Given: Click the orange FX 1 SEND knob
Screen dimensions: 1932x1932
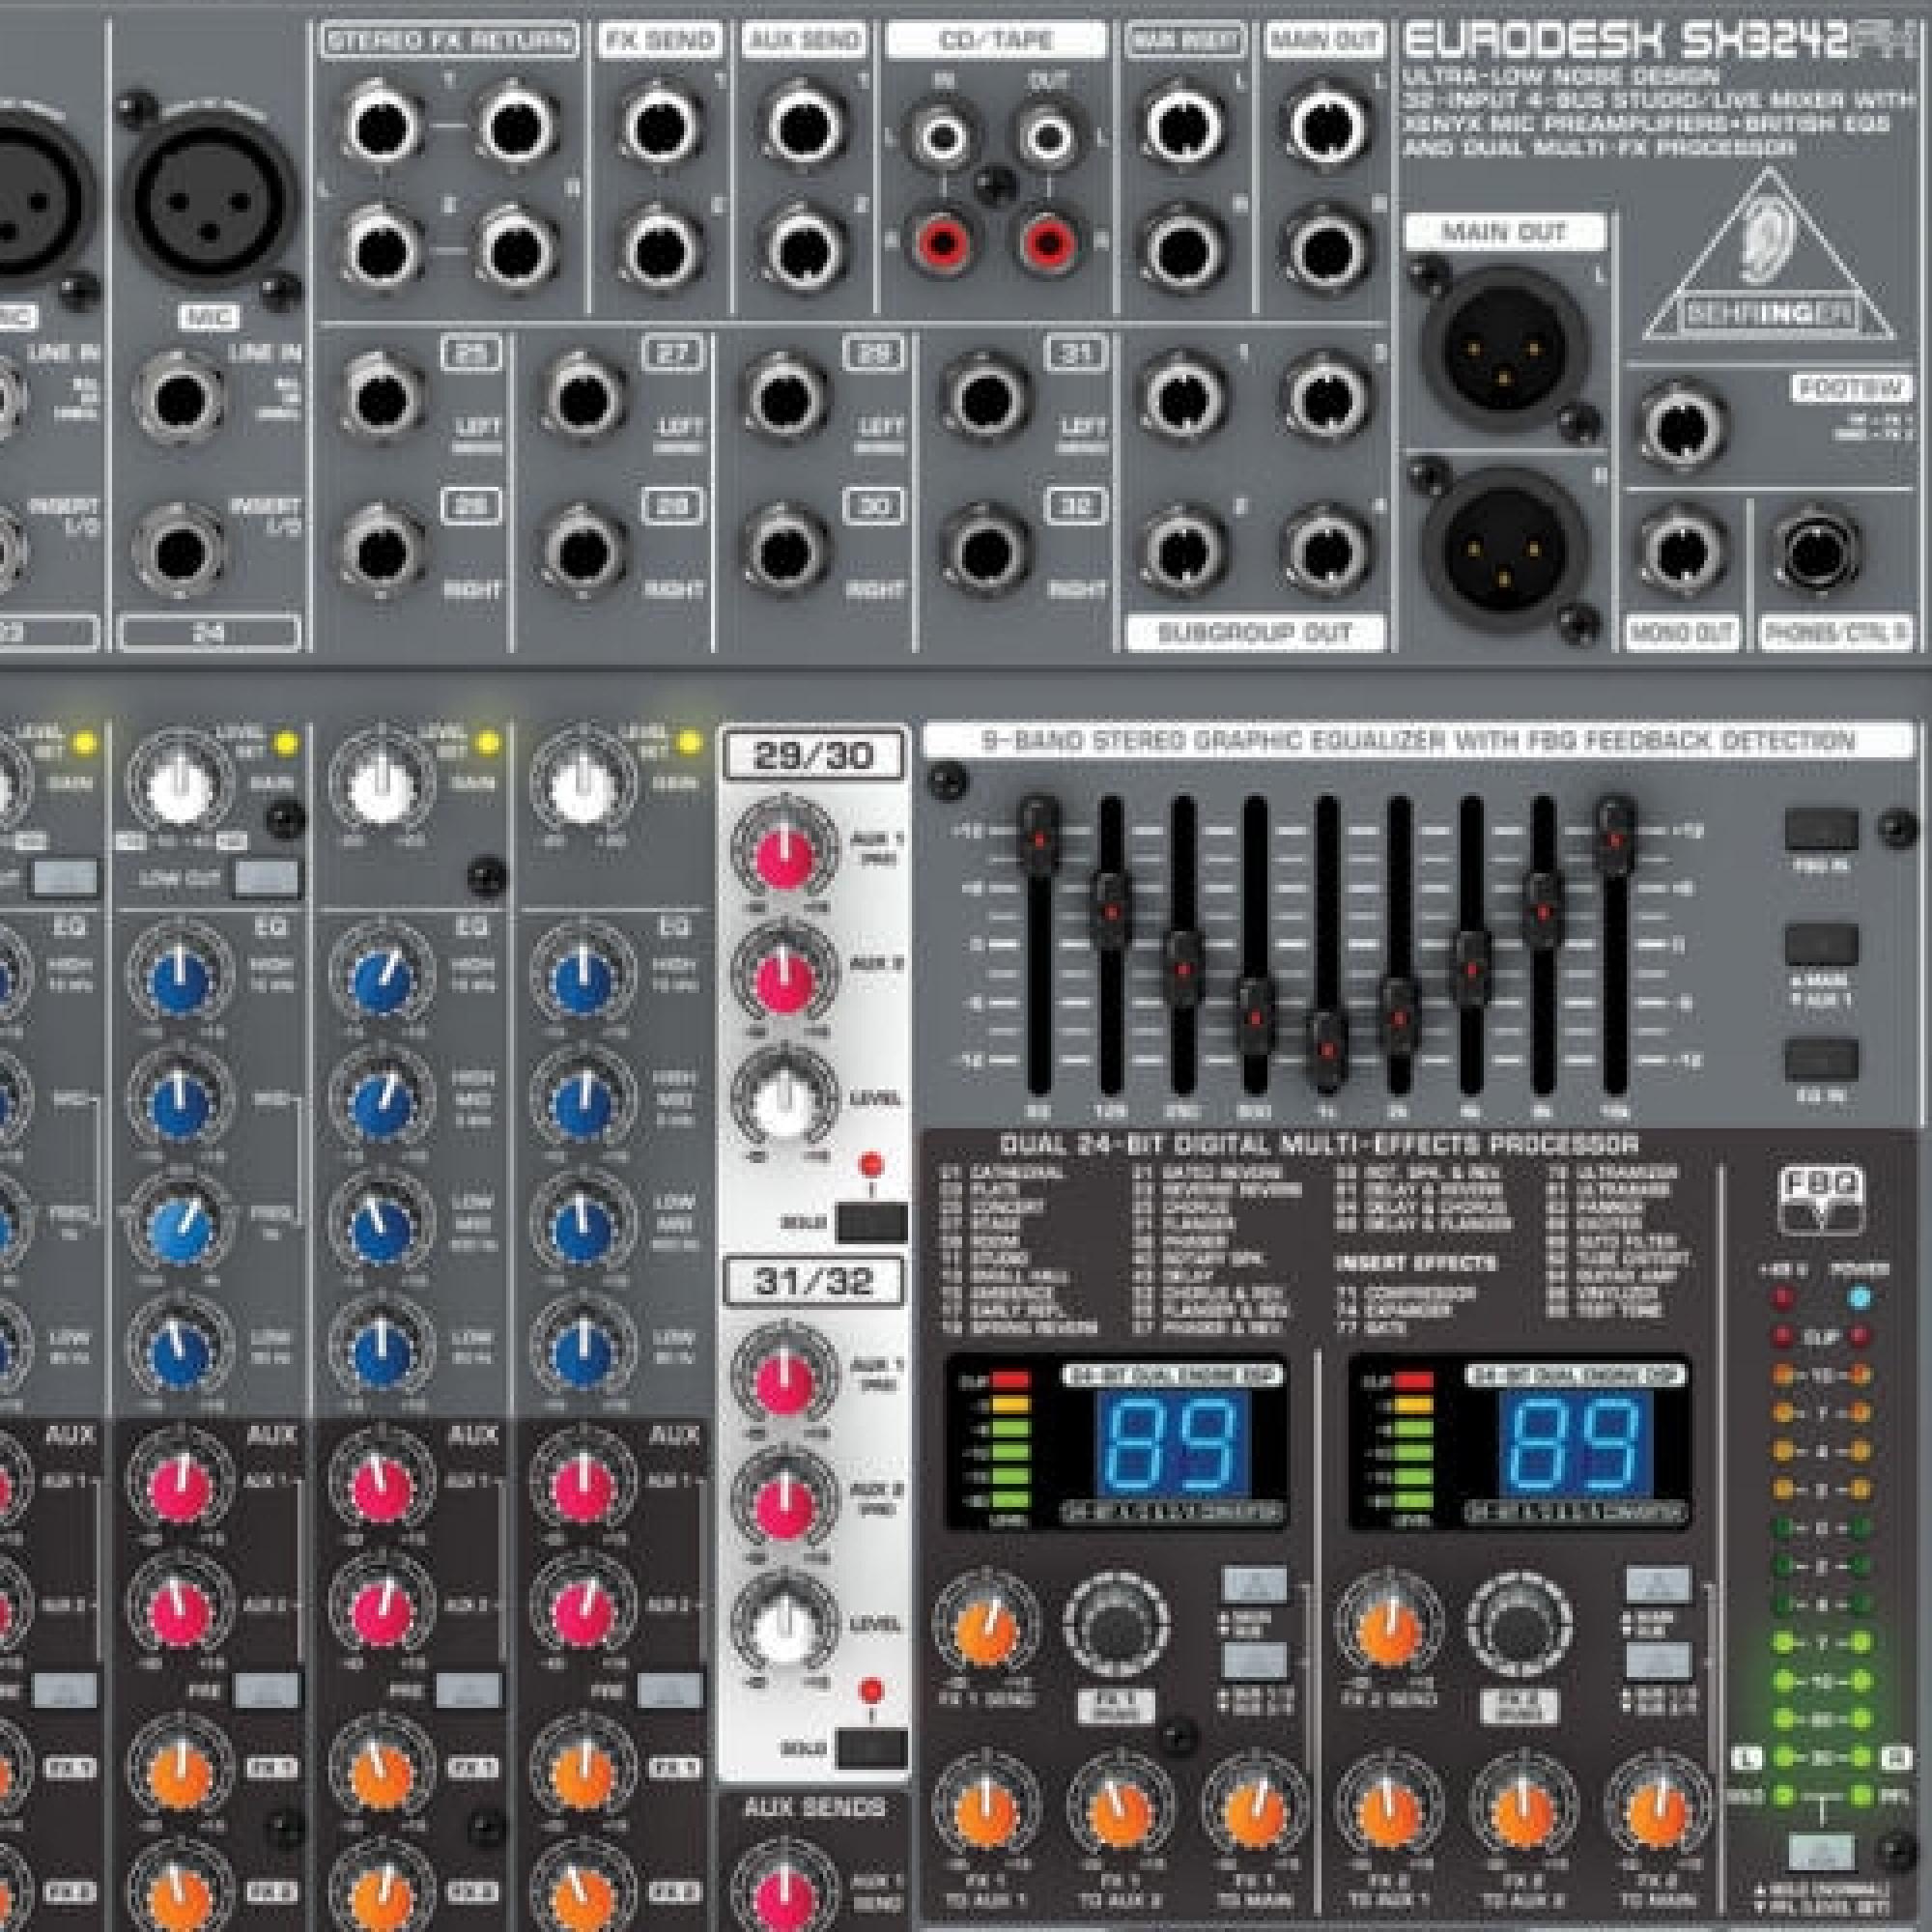Looking at the screenshot, I should [x=987, y=1628].
